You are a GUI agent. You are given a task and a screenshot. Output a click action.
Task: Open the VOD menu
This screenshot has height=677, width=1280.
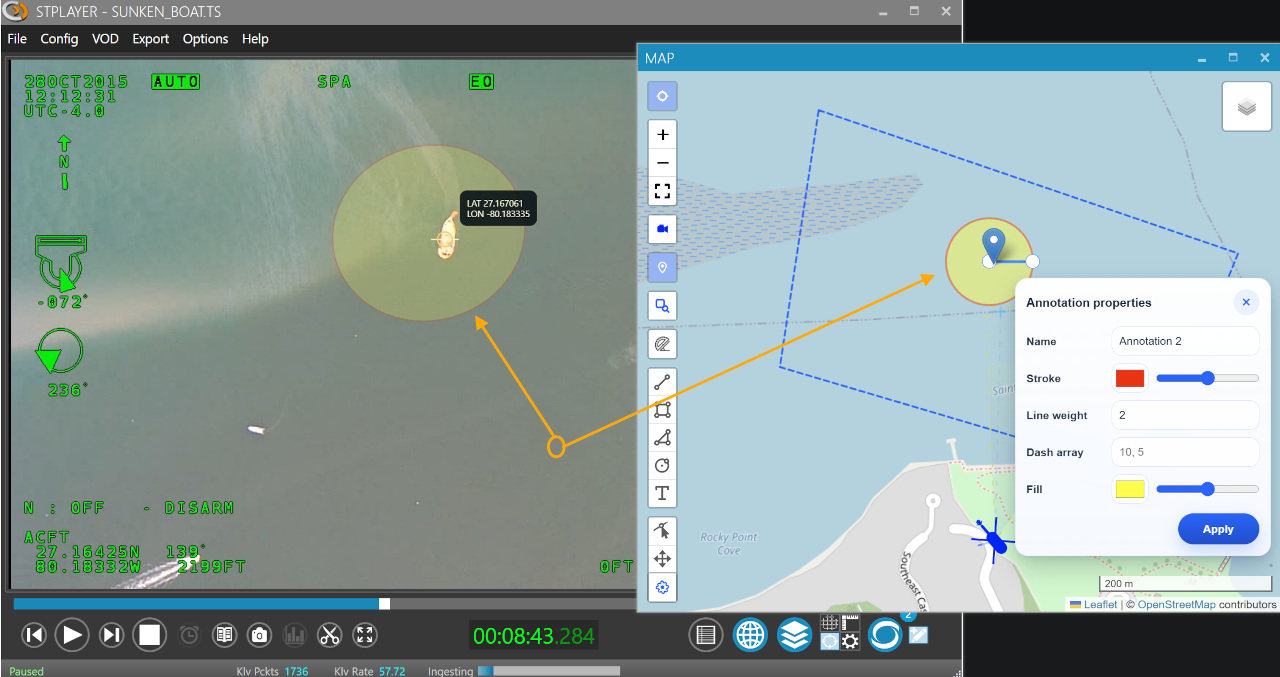coord(105,39)
